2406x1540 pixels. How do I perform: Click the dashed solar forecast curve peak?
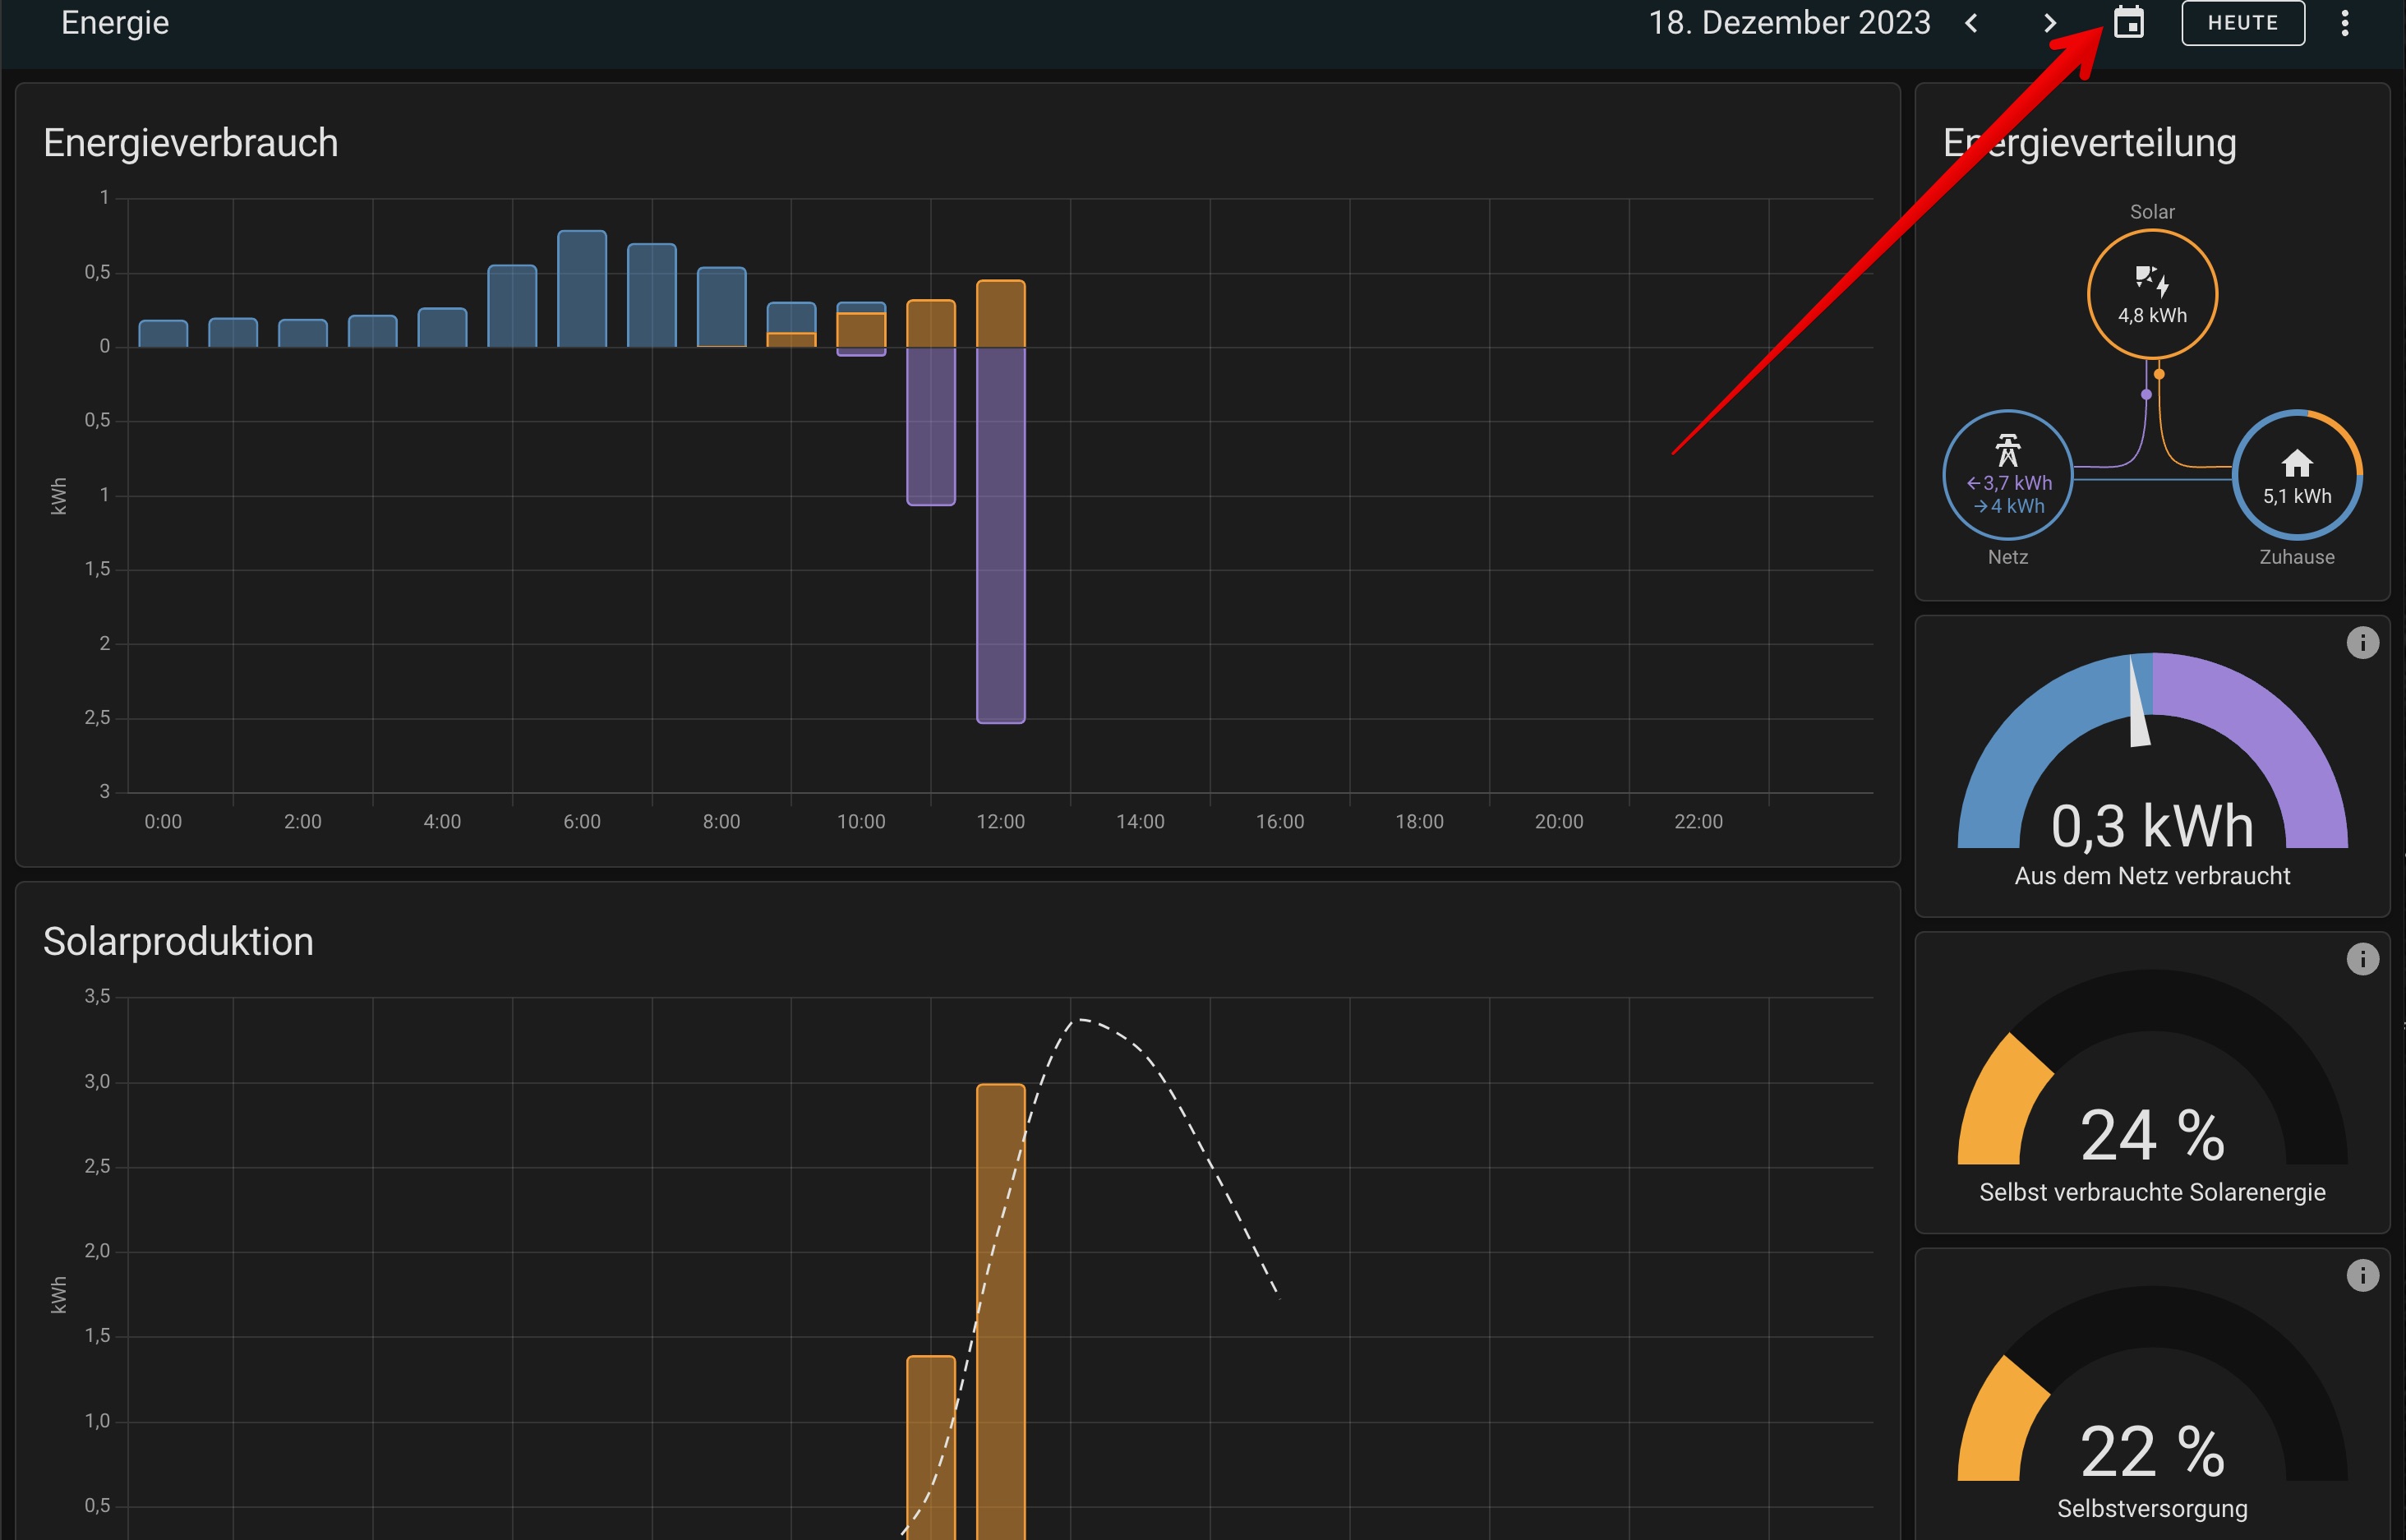(1082, 1020)
